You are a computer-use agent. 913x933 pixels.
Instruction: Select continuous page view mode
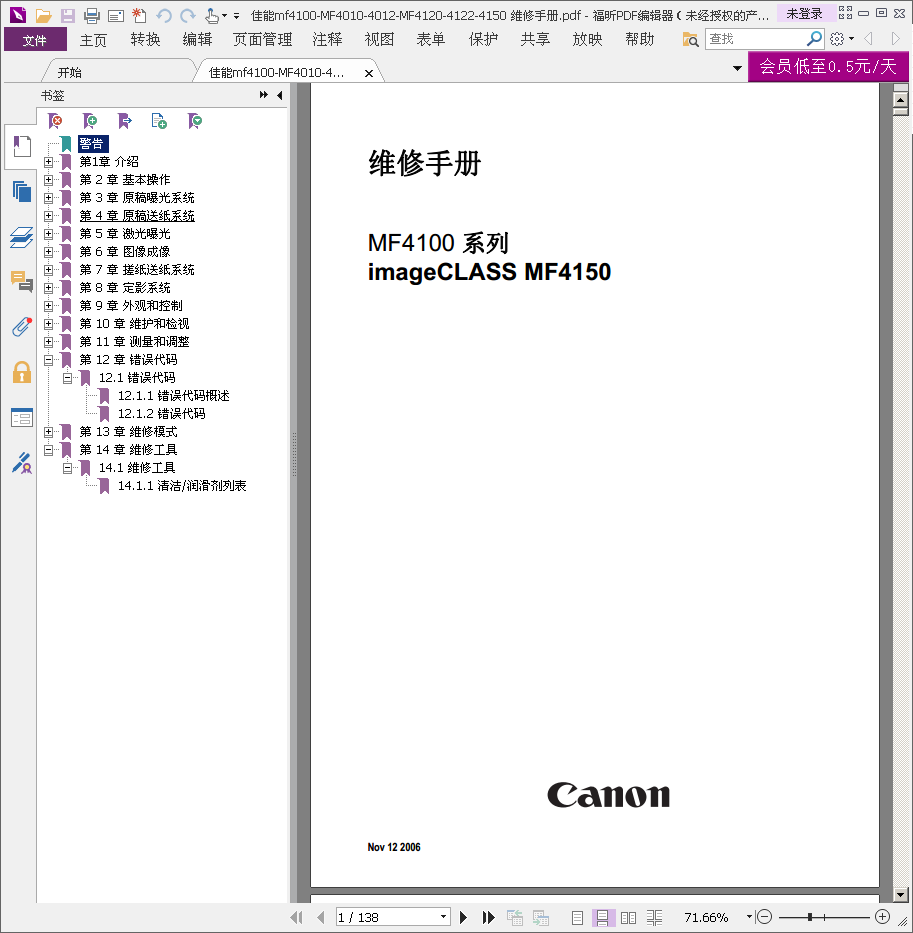pyautogui.click(x=602, y=918)
